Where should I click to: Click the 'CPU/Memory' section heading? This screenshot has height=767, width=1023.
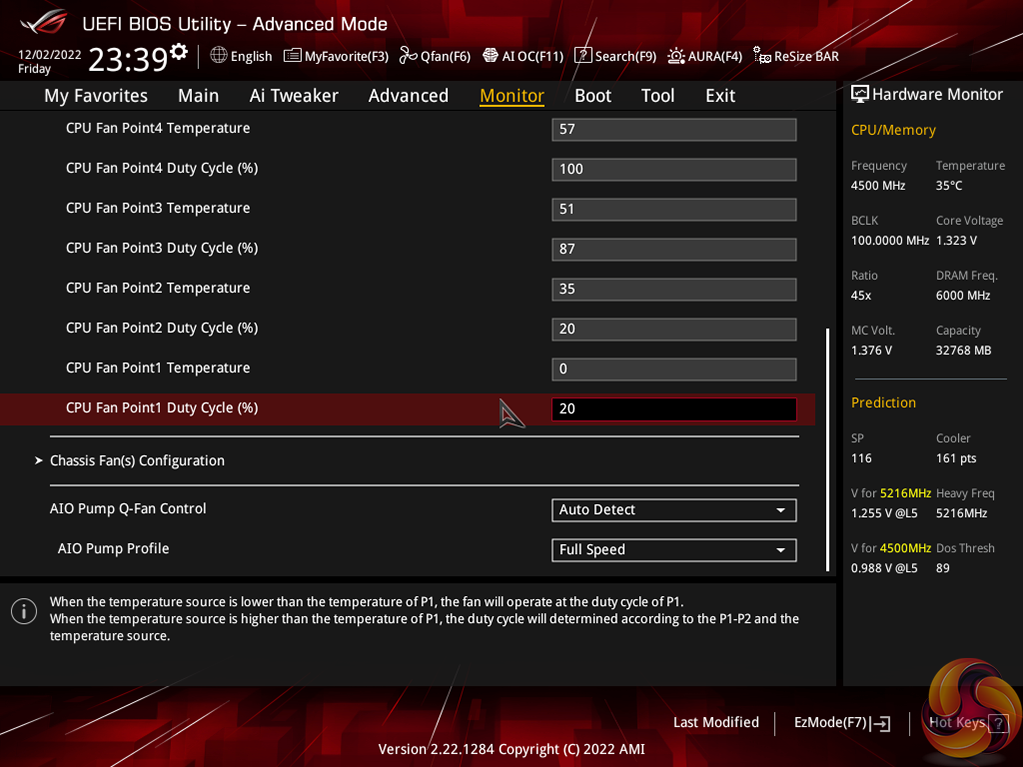point(893,130)
